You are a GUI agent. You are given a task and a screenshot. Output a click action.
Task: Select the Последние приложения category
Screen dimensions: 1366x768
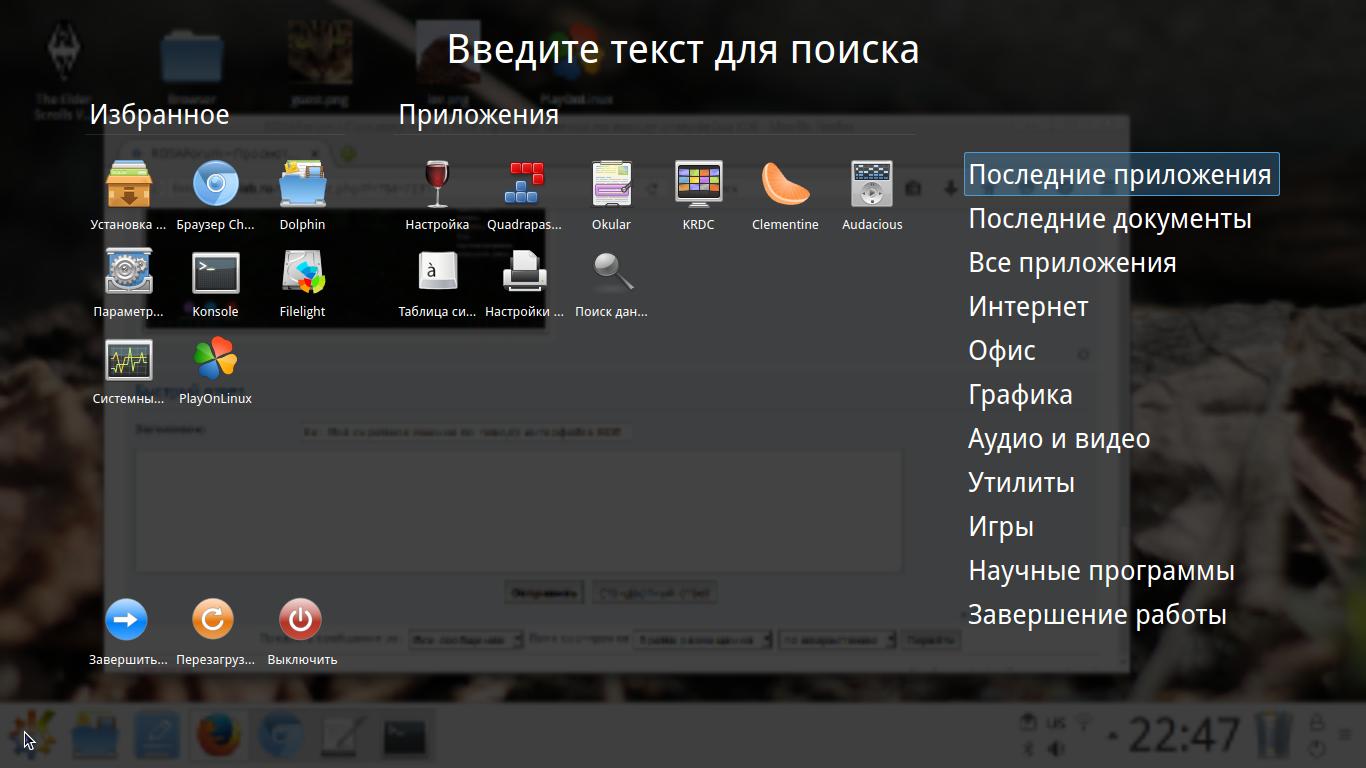click(x=1121, y=175)
